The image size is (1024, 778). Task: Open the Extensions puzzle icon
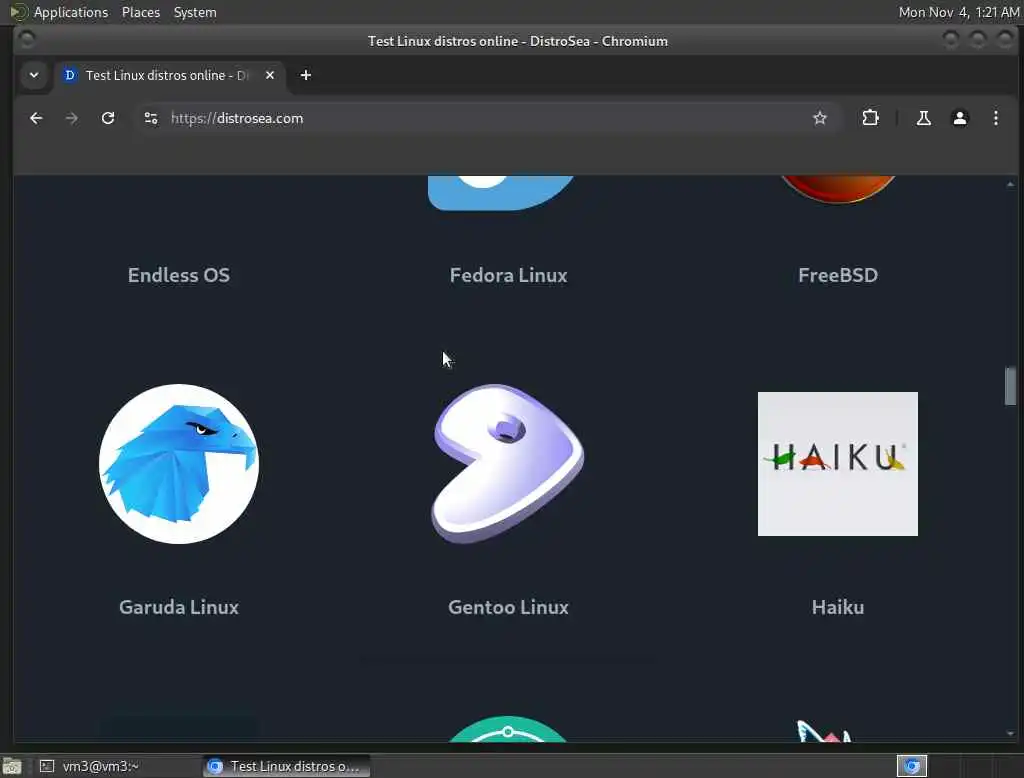click(870, 118)
